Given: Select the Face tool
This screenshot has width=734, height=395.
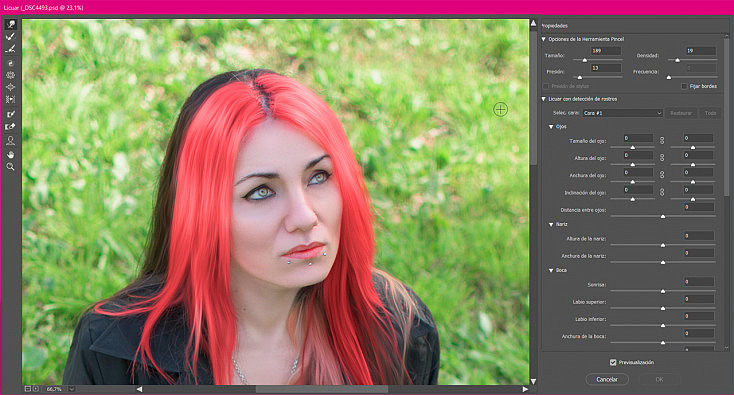Looking at the screenshot, I should (10, 140).
